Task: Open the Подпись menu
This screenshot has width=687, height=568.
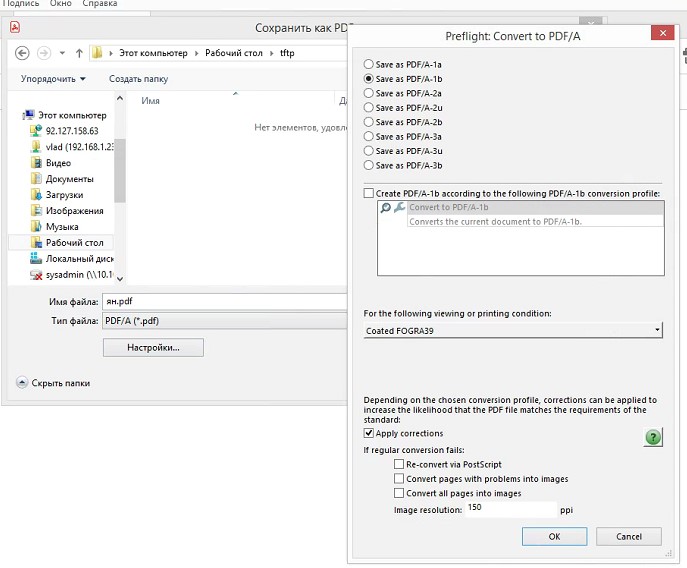Action: [x=21, y=4]
